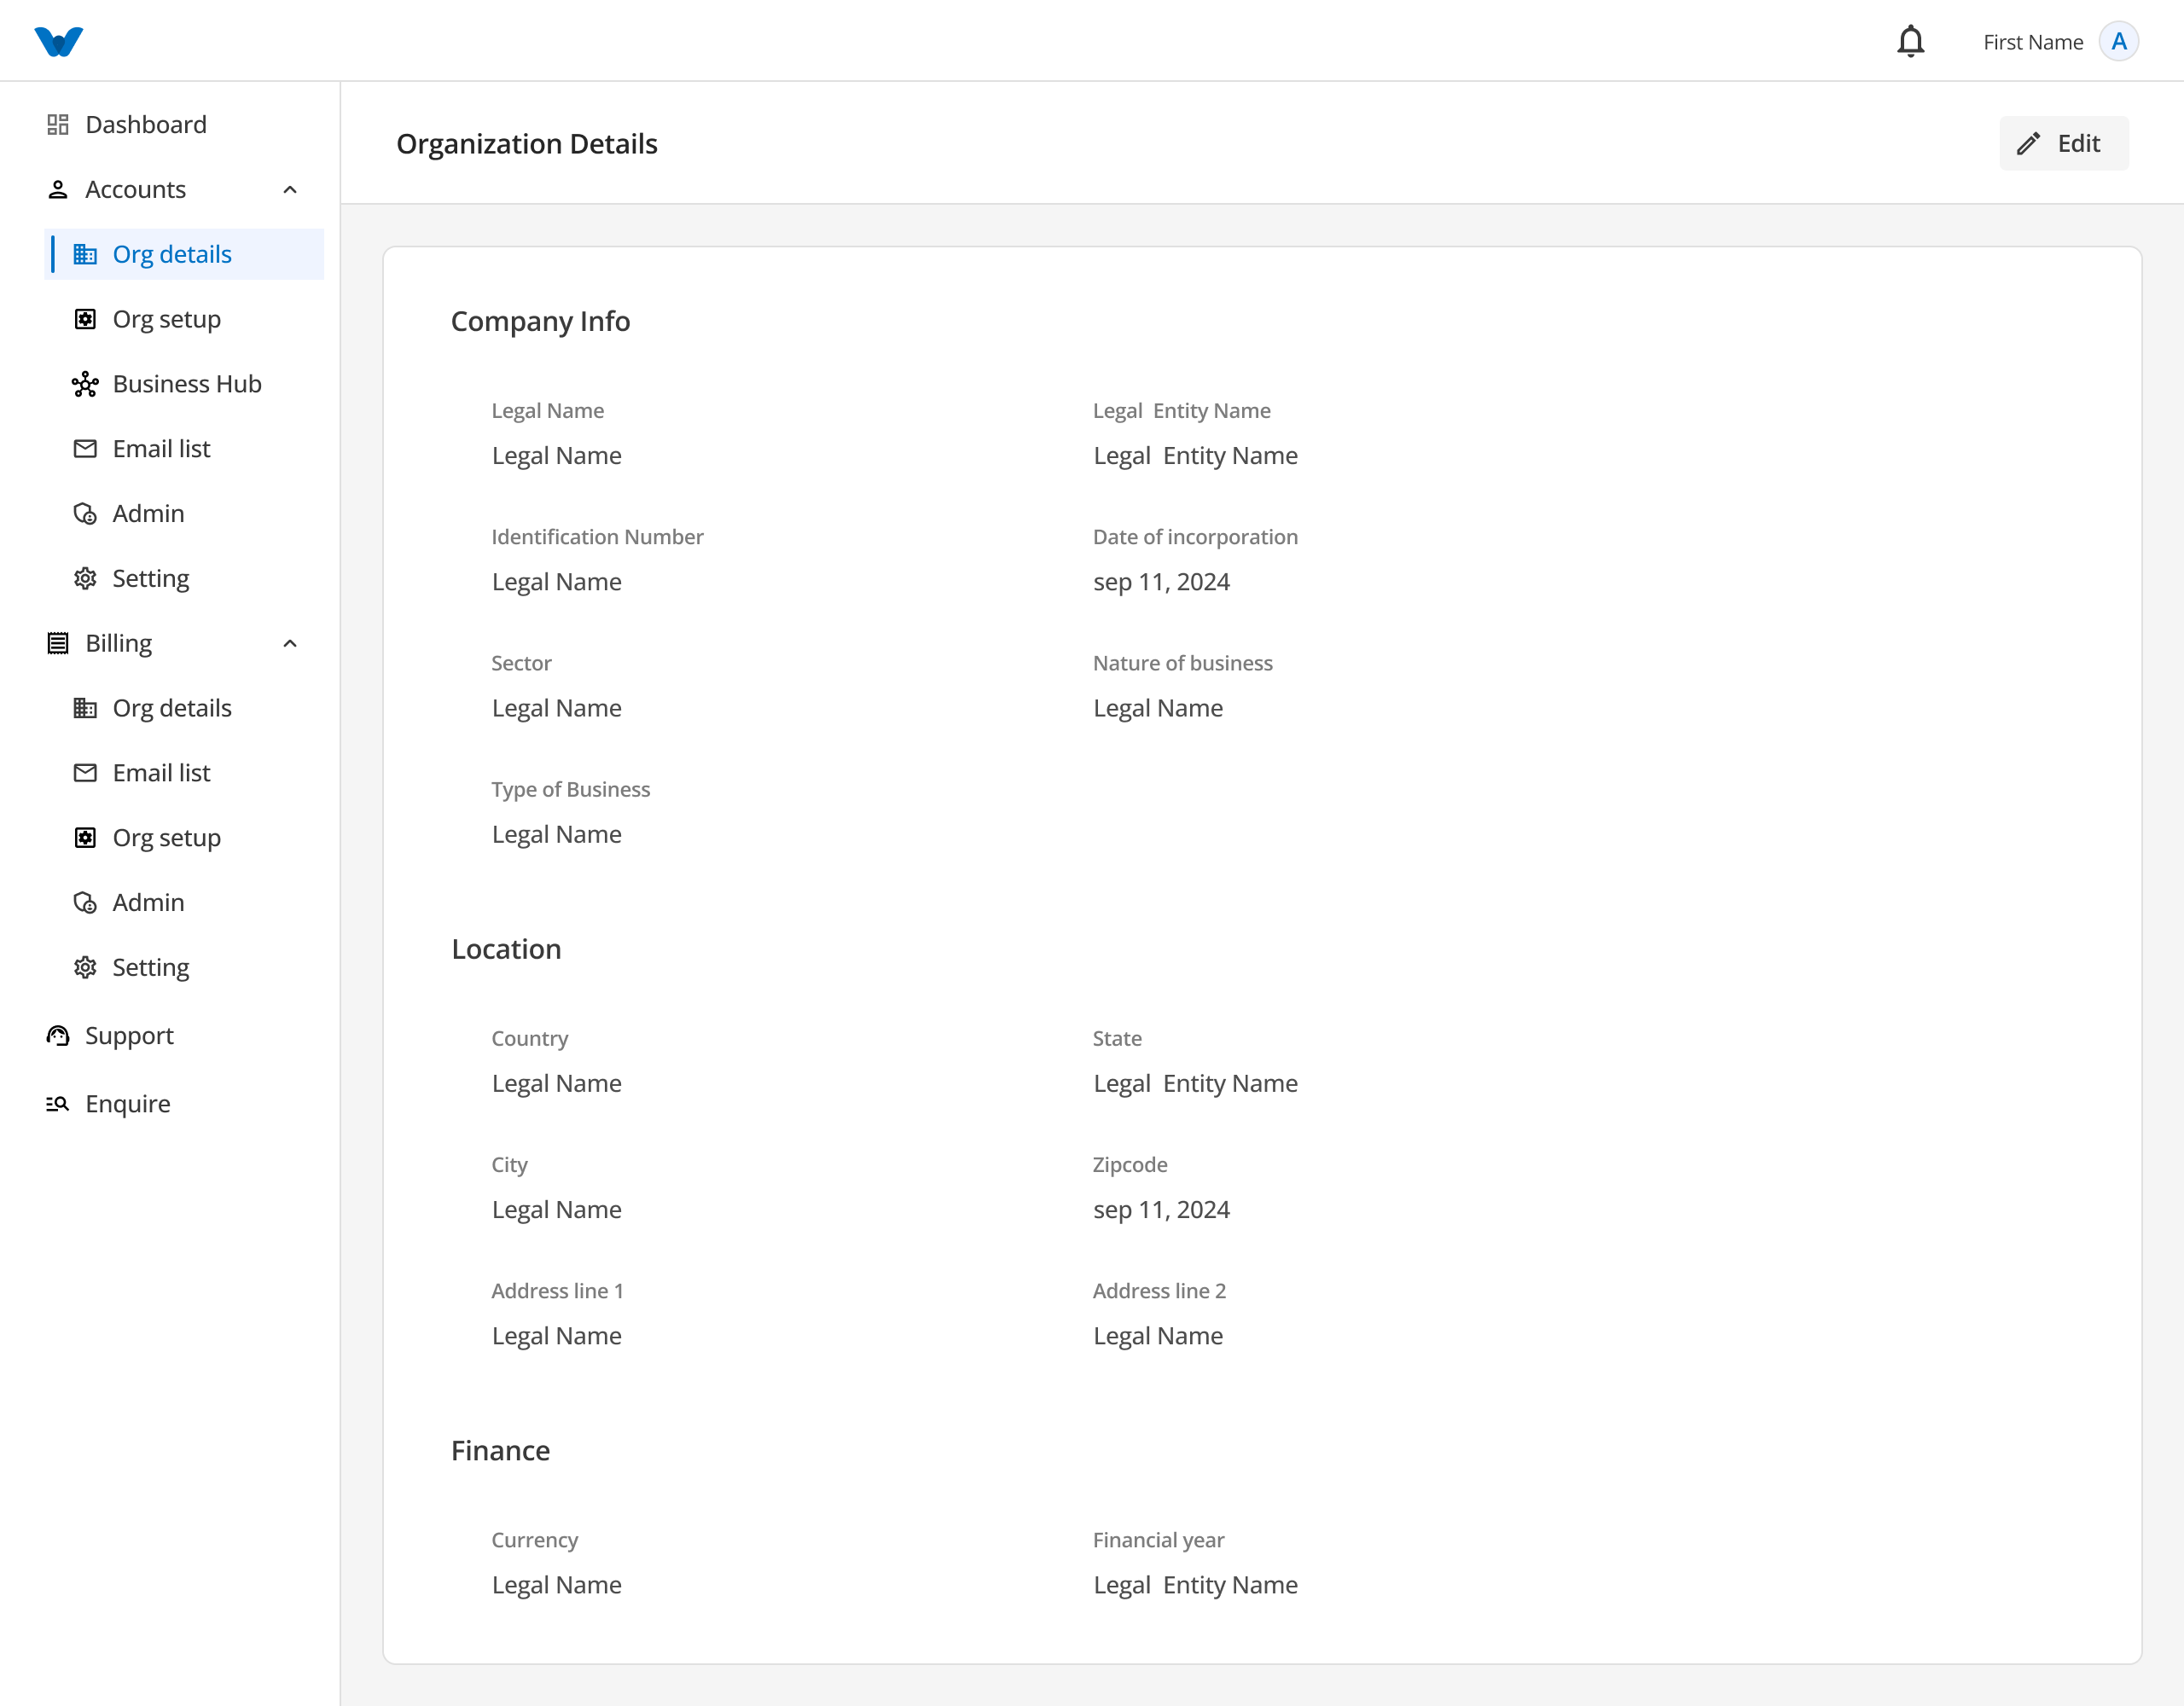Screen dimensions: 2184x1706
Task: Click the Billing receipt icon
Action: pos(58,643)
